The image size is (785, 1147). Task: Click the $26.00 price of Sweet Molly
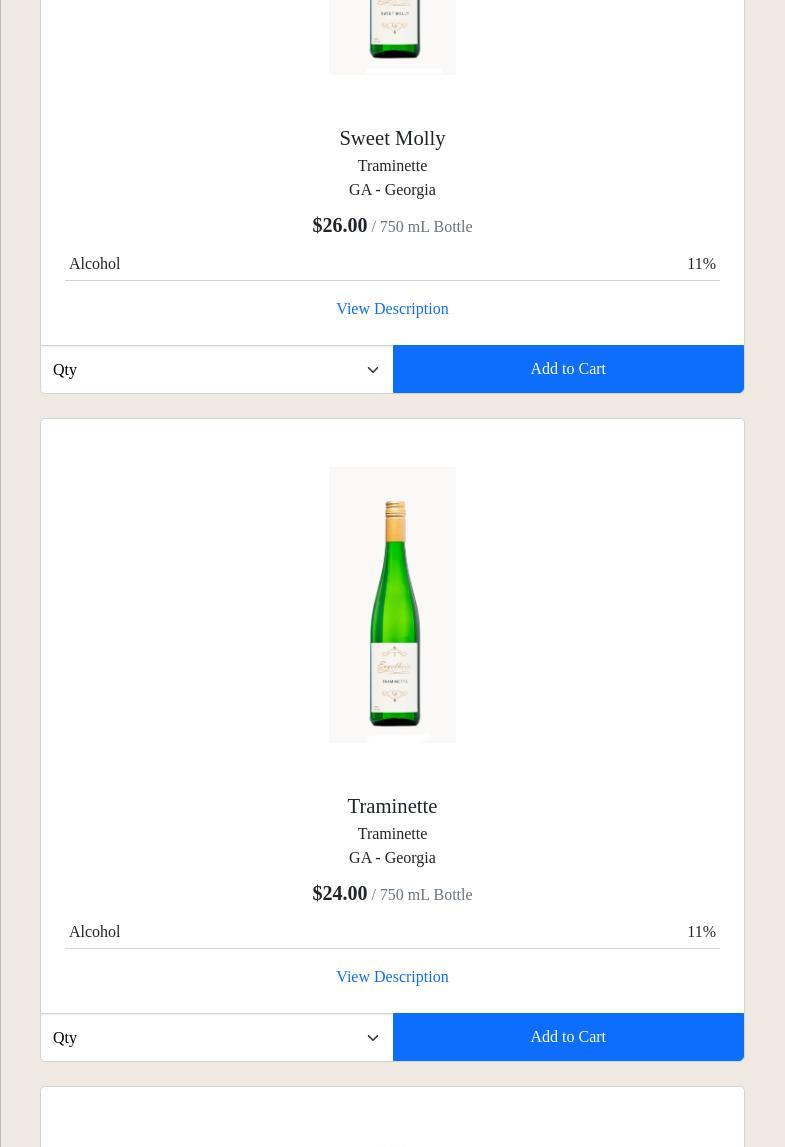pyautogui.click(x=340, y=225)
